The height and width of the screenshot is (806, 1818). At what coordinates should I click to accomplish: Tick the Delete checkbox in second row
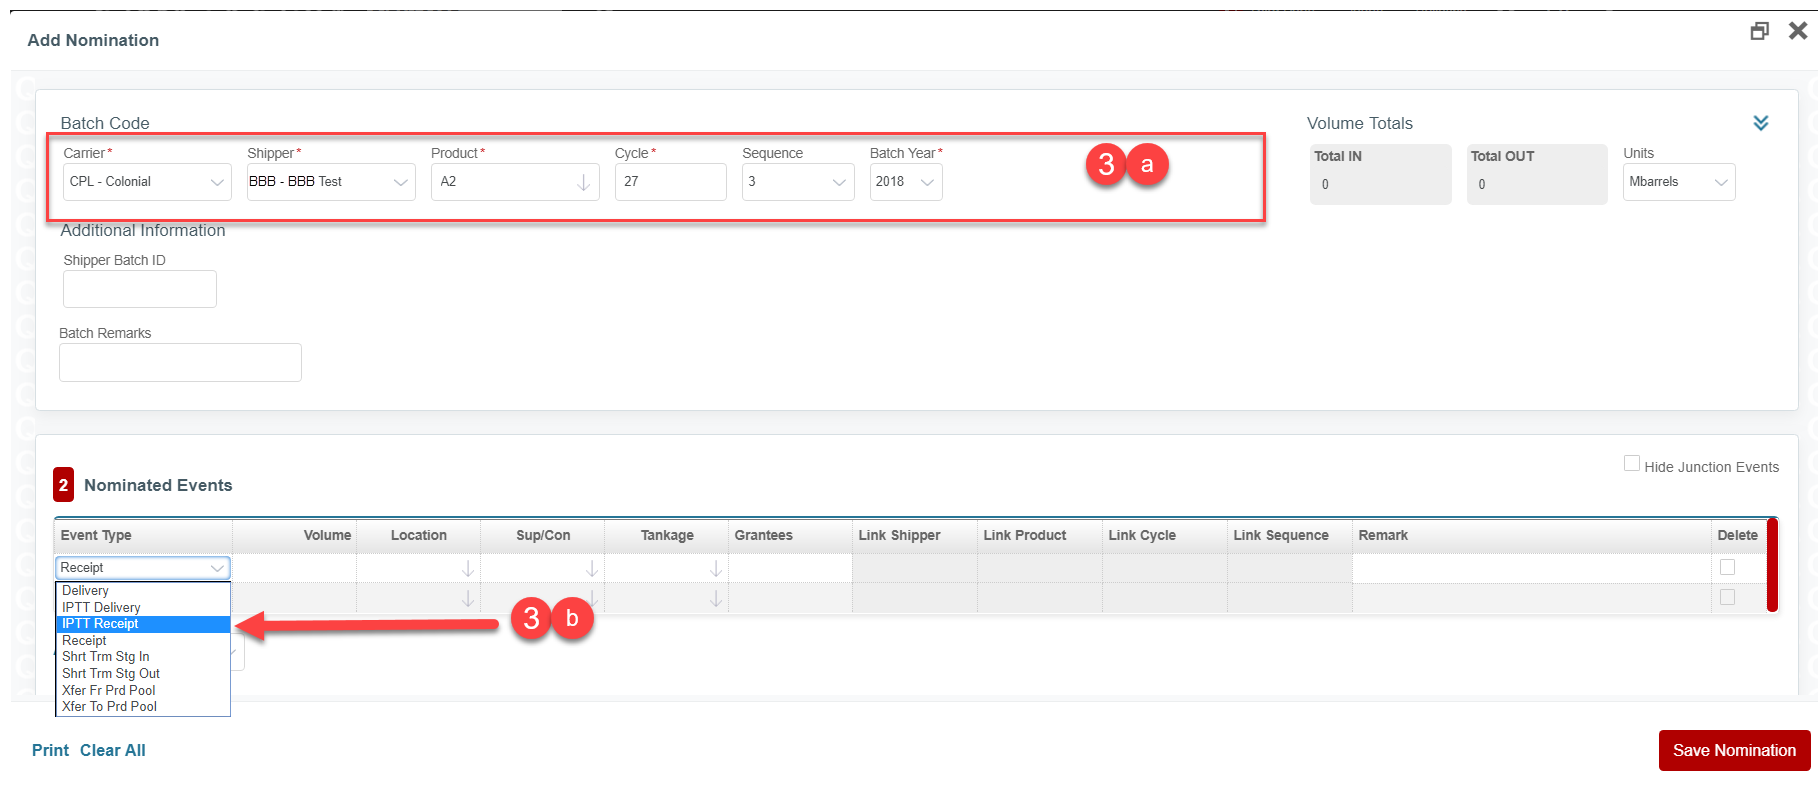pos(1727,597)
